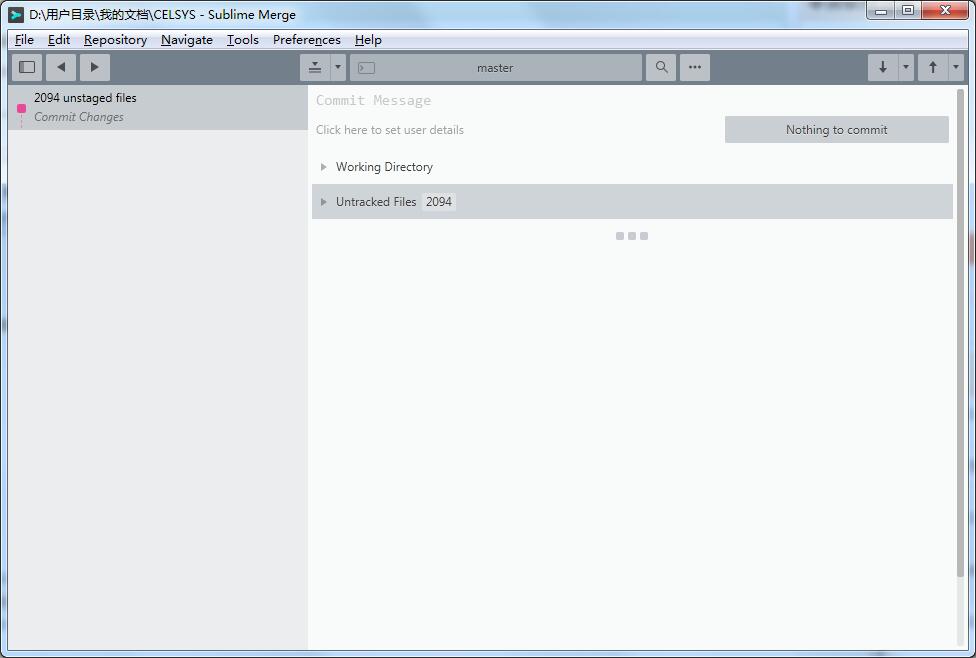Open the Help menu

pos(368,40)
